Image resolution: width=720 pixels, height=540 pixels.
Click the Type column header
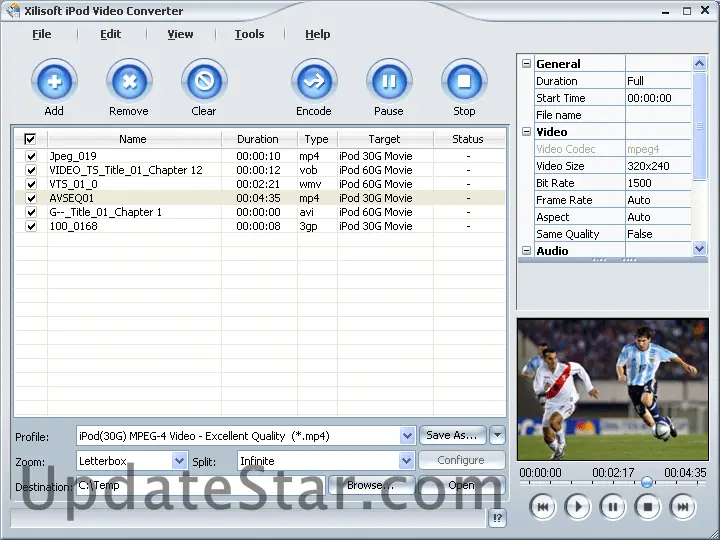pyautogui.click(x=317, y=139)
